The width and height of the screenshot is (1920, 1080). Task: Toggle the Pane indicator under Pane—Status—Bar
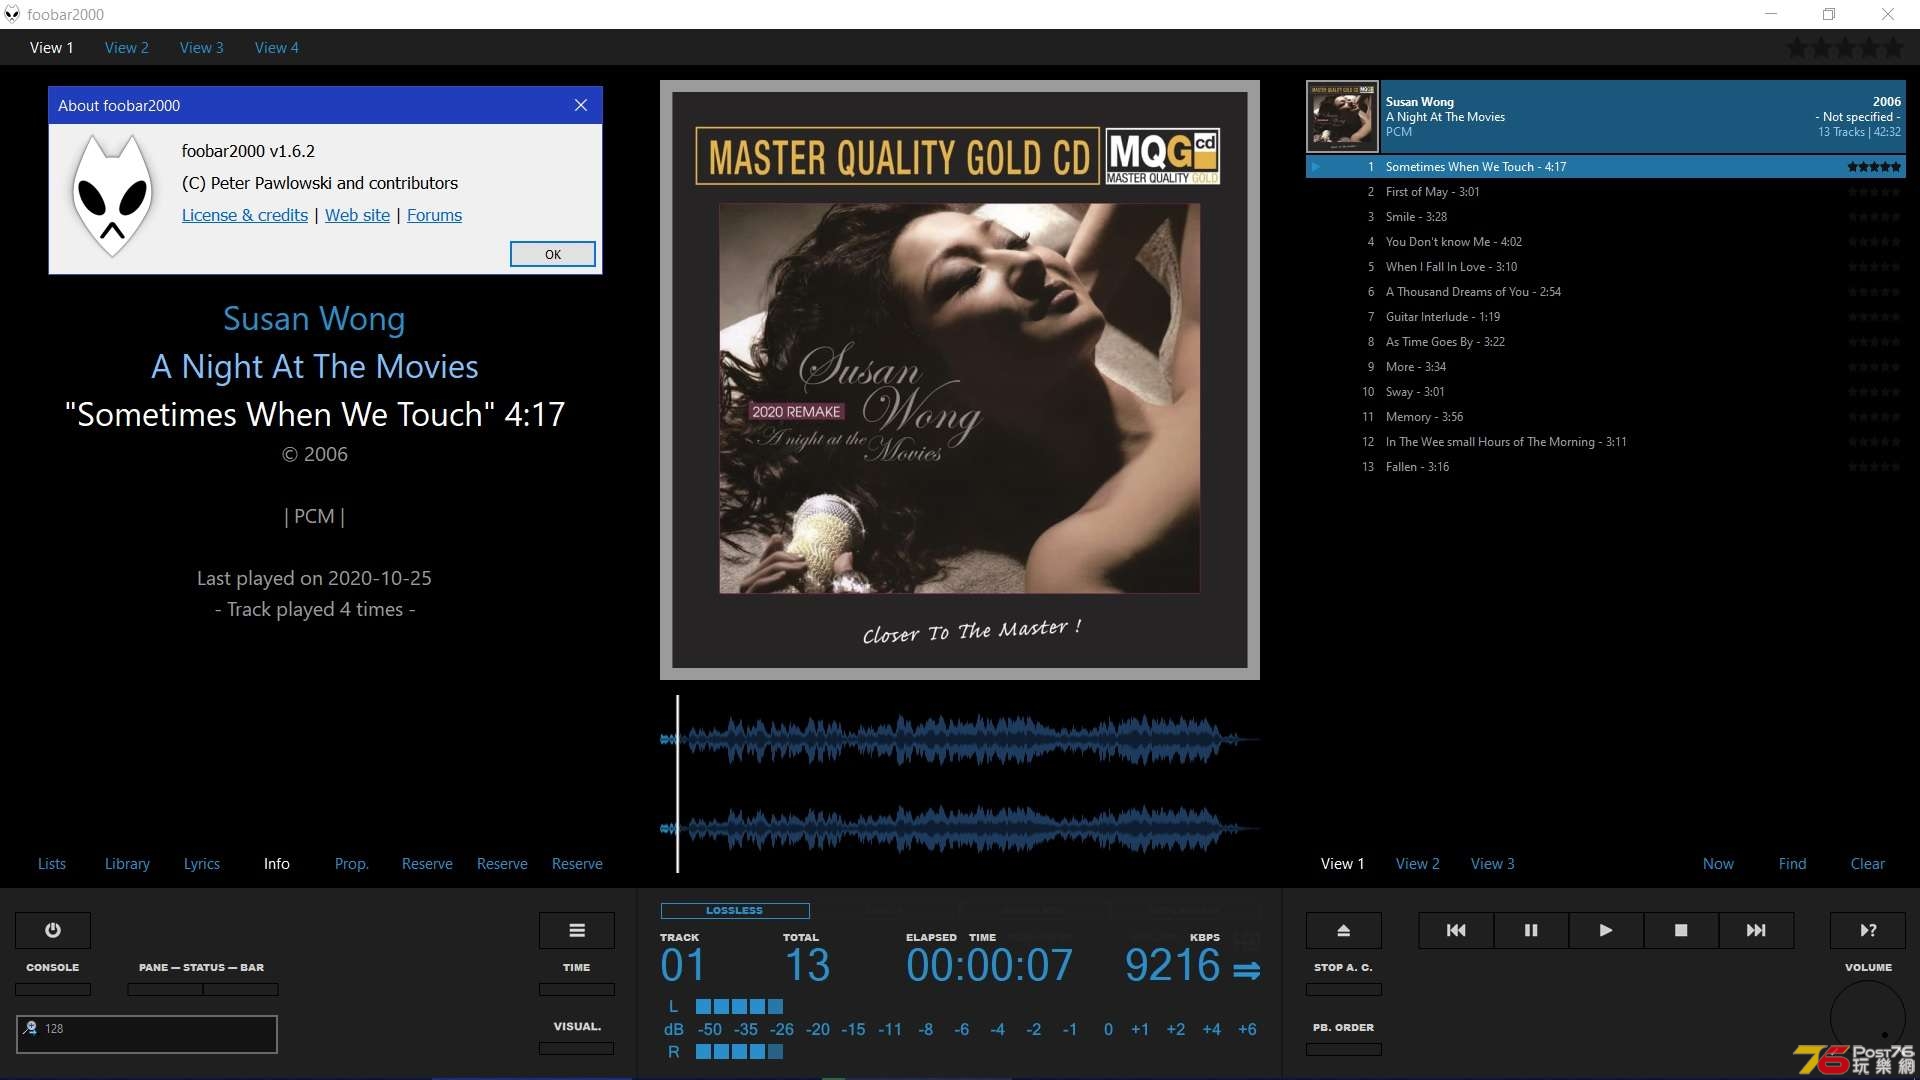pyautogui.click(x=165, y=989)
